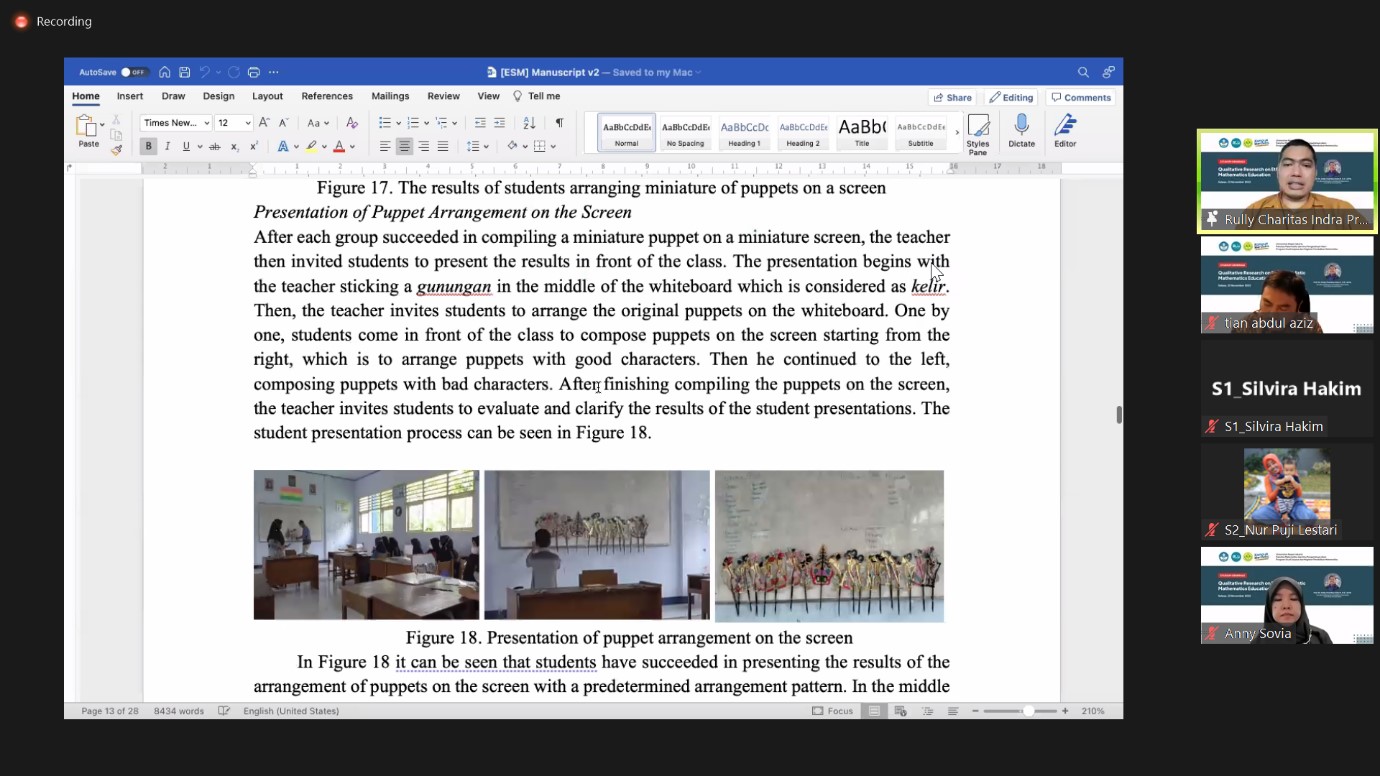This screenshot has width=1380, height=776.
Task: Open Page 13 of 28 indicator
Action: tap(110, 711)
